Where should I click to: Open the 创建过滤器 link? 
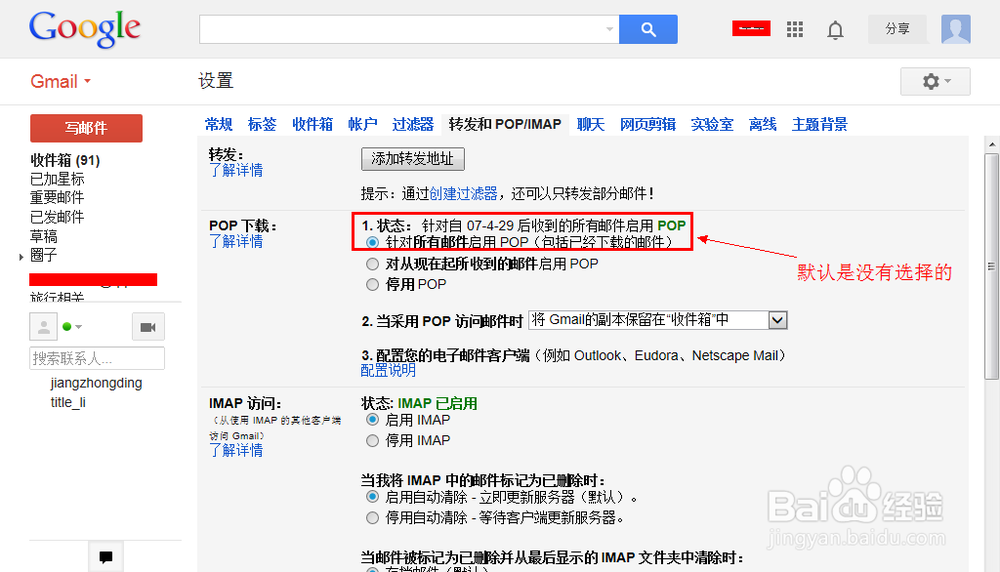tap(463, 193)
